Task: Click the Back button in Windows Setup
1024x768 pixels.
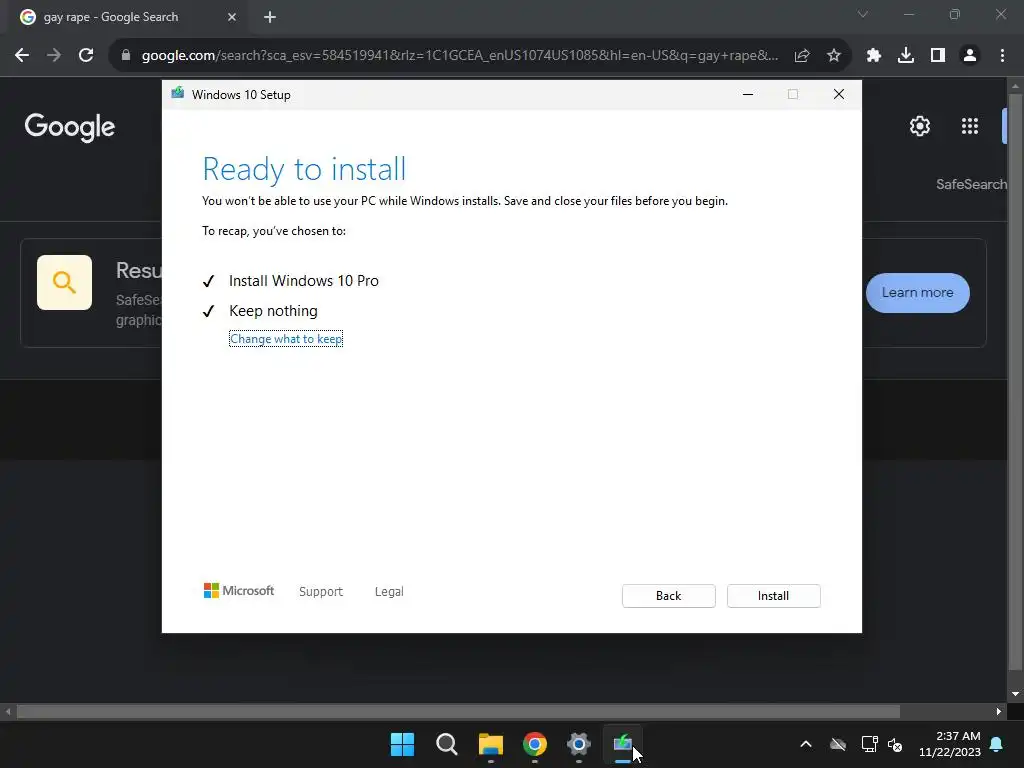Action: click(x=668, y=596)
